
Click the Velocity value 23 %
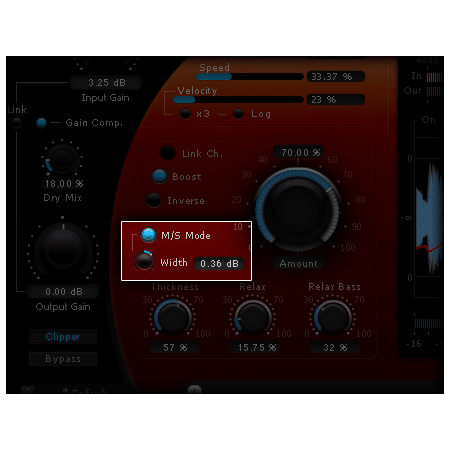[x=336, y=99]
